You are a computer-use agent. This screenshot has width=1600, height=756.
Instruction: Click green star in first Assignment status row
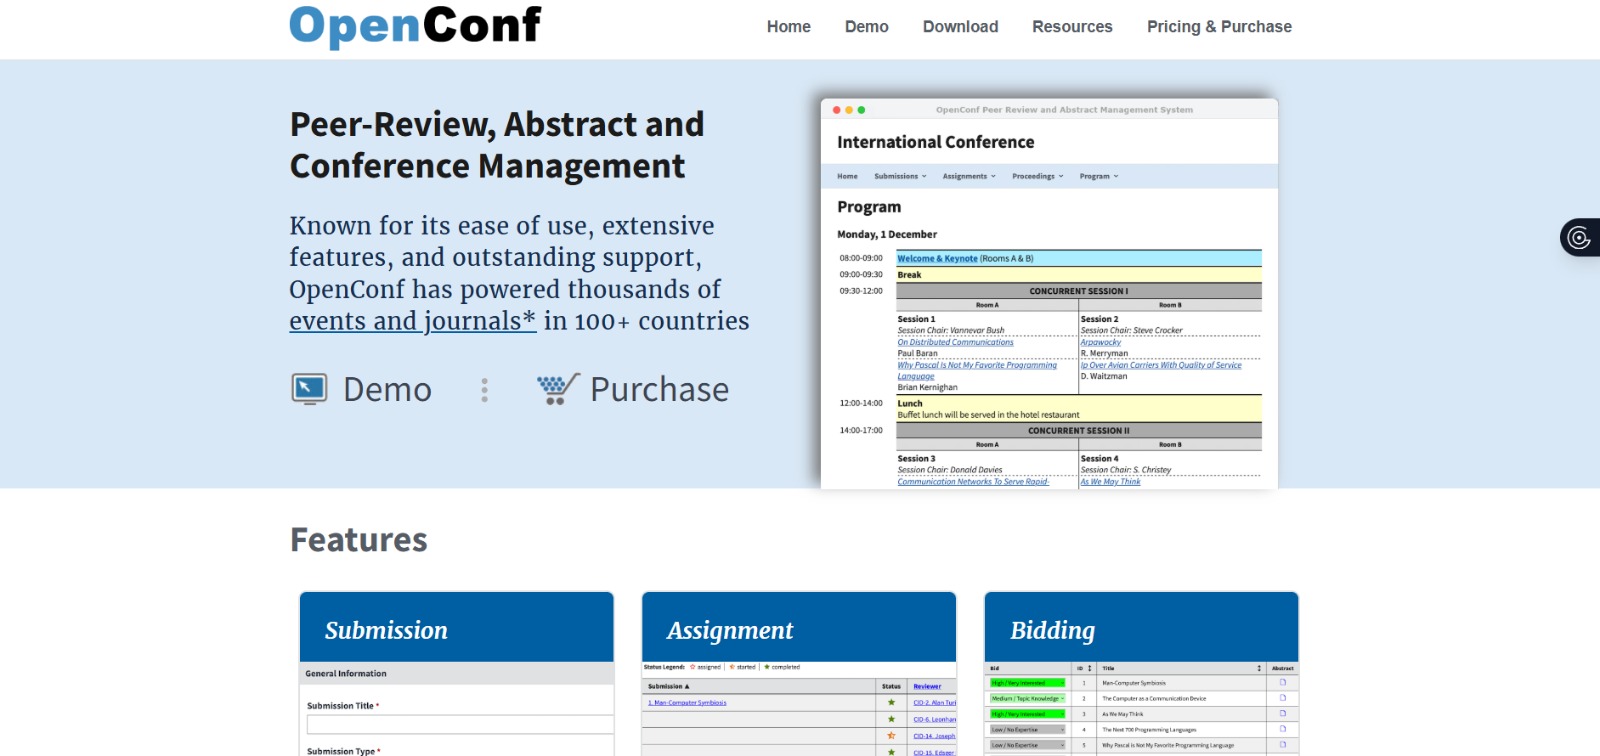(x=891, y=702)
